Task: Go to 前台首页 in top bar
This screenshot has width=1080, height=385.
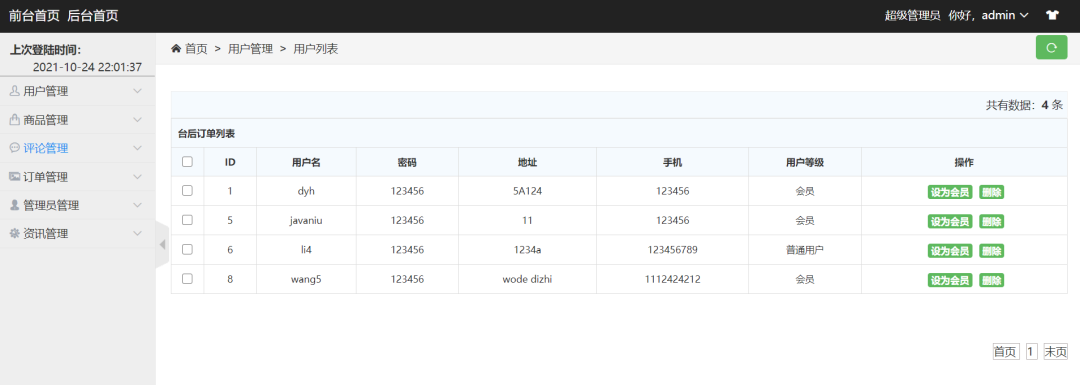Action: (x=34, y=15)
